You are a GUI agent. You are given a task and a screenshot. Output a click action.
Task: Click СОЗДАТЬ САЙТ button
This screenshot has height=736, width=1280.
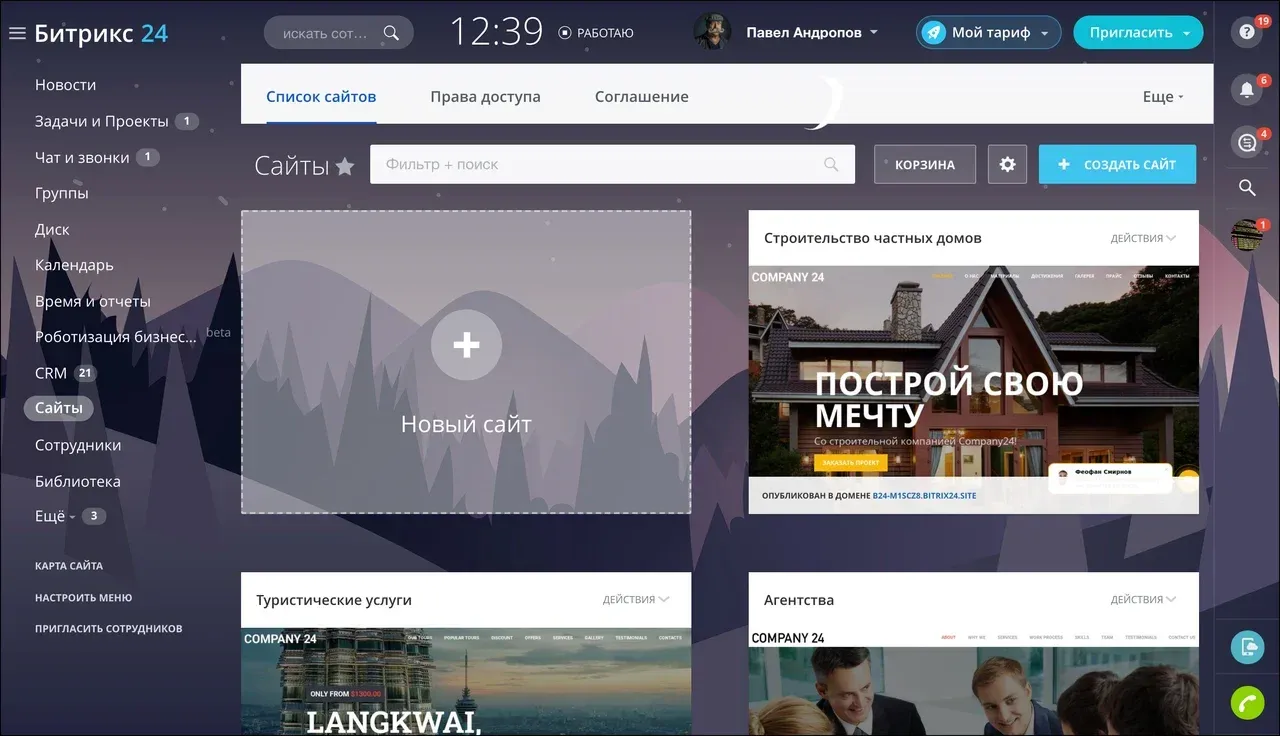(1117, 164)
